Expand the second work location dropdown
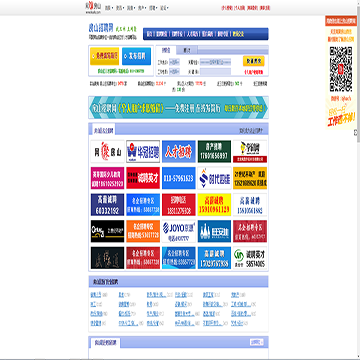 (174, 71)
